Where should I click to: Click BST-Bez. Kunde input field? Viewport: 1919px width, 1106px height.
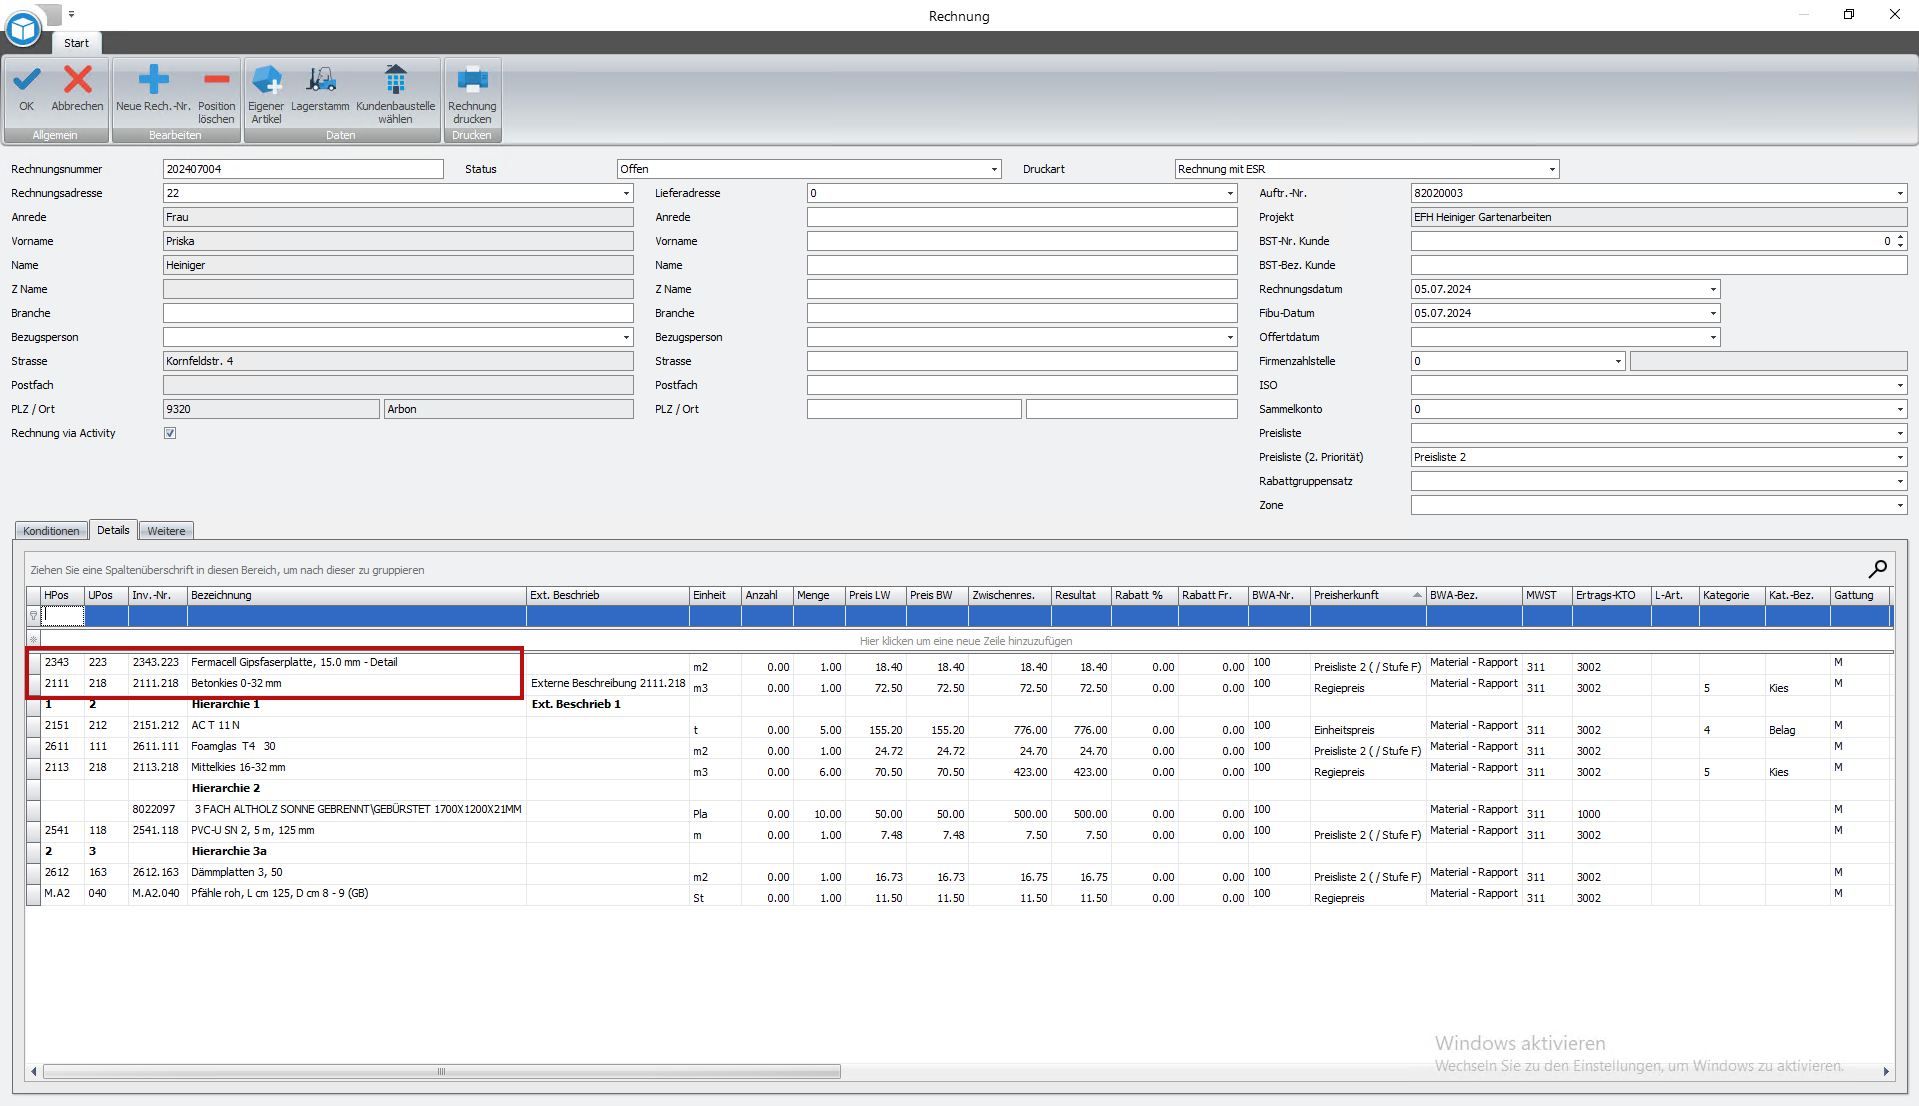(1659, 265)
